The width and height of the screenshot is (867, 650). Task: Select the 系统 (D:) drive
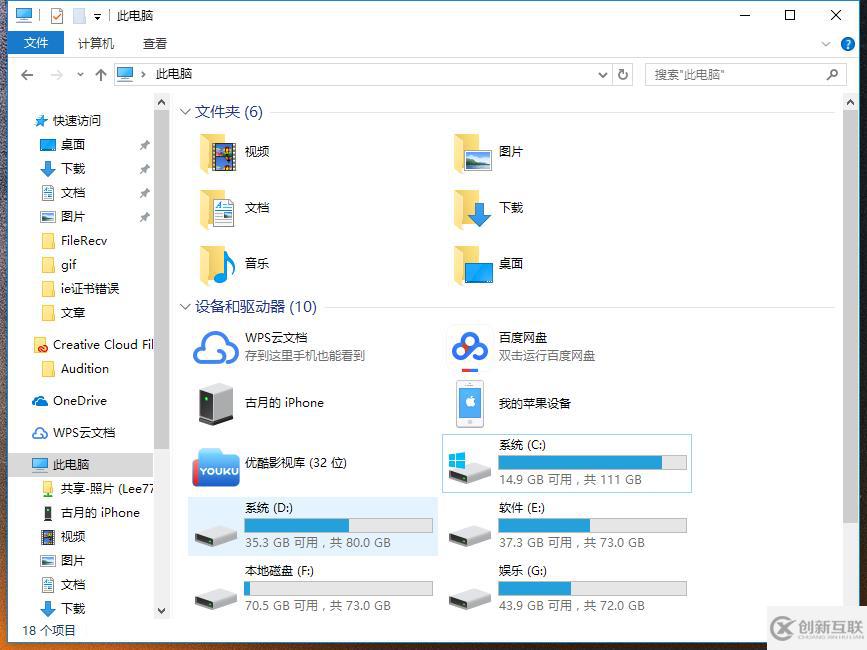point(313,526)
